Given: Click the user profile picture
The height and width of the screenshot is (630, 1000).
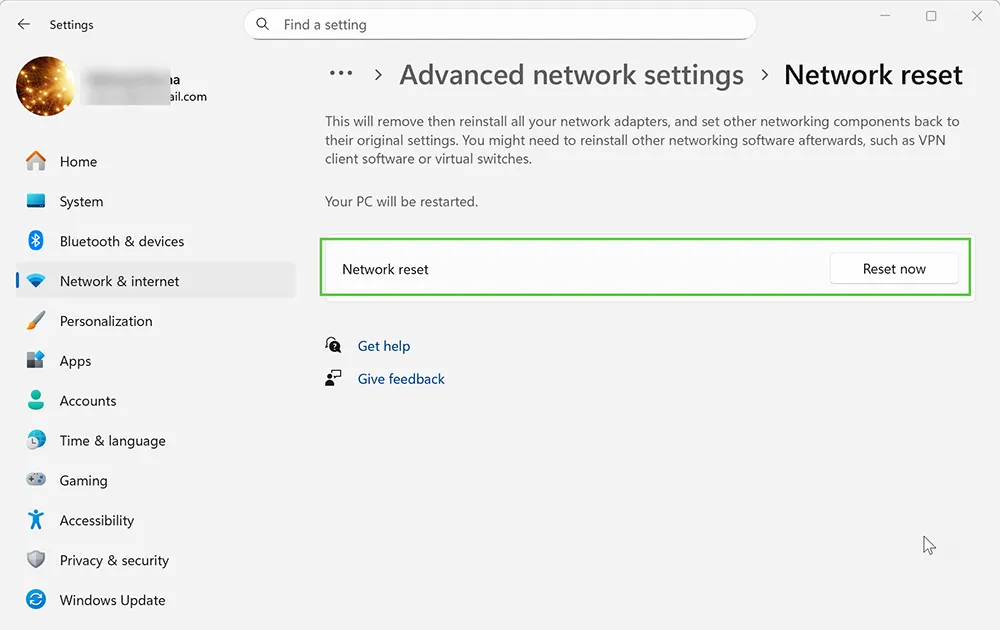Looking at the screenshot, I should click(45, 87).
